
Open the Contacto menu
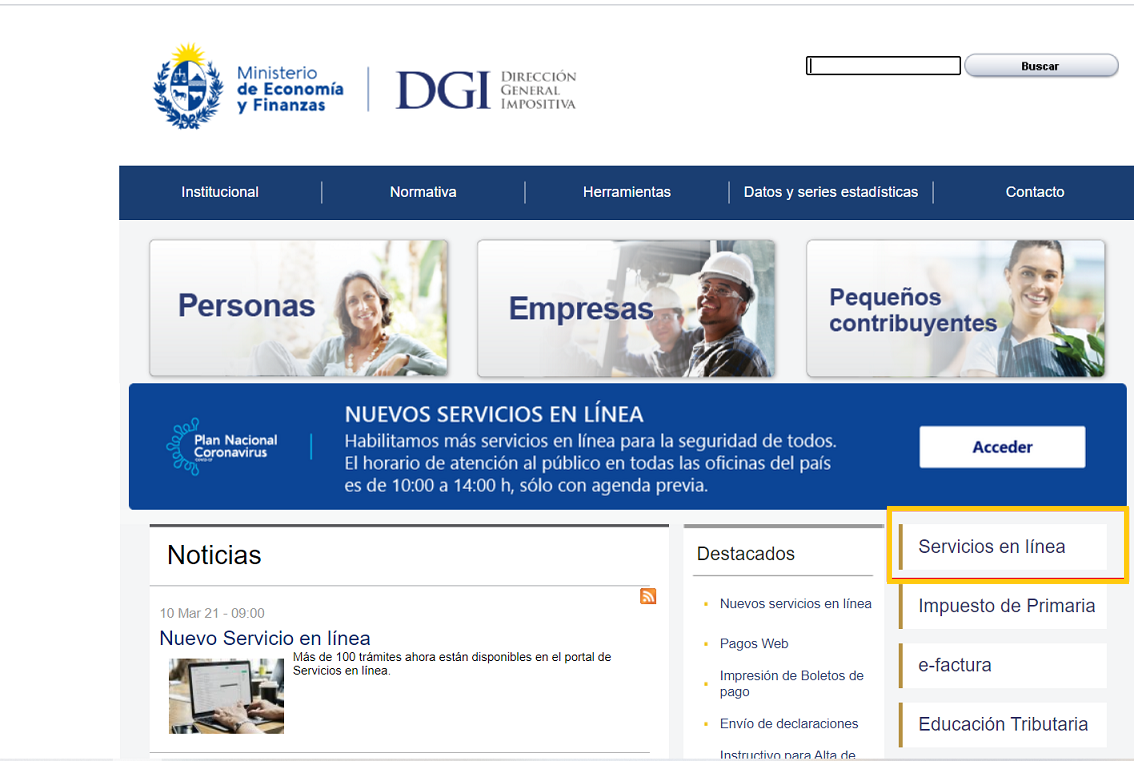click(1035, 192)
